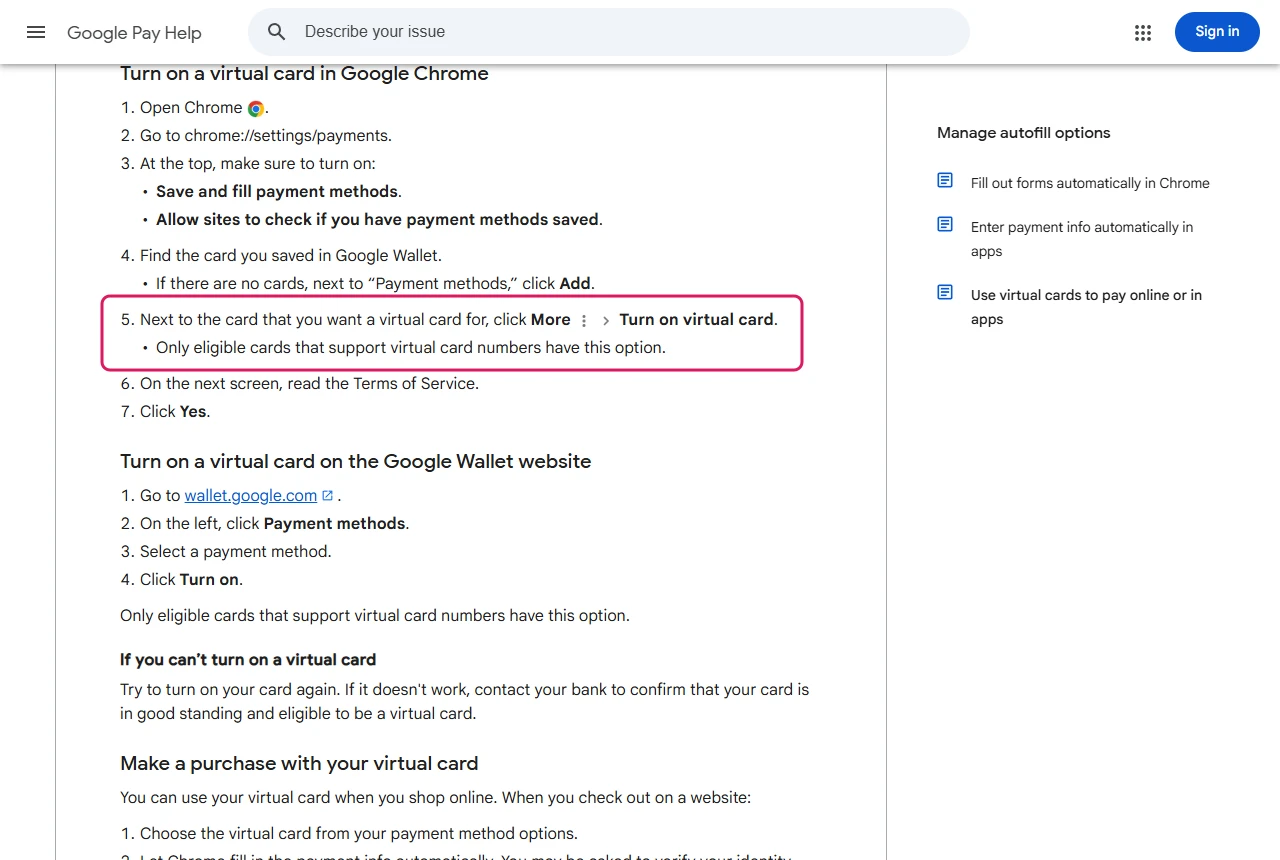Click the subheading If you can't turn on a virtual card
Screen dimensions: 1280x860
(248, 659)
